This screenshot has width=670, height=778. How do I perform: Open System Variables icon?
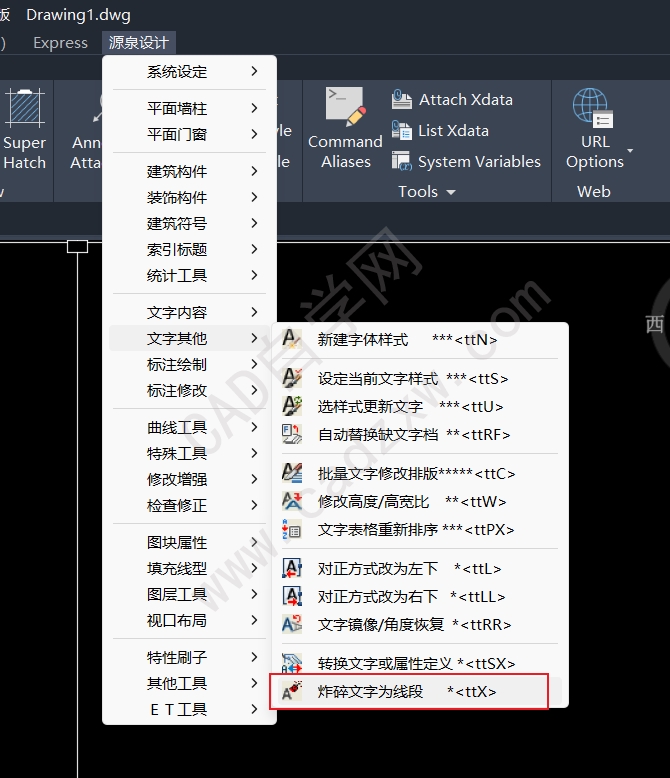(x=402, y=161)
